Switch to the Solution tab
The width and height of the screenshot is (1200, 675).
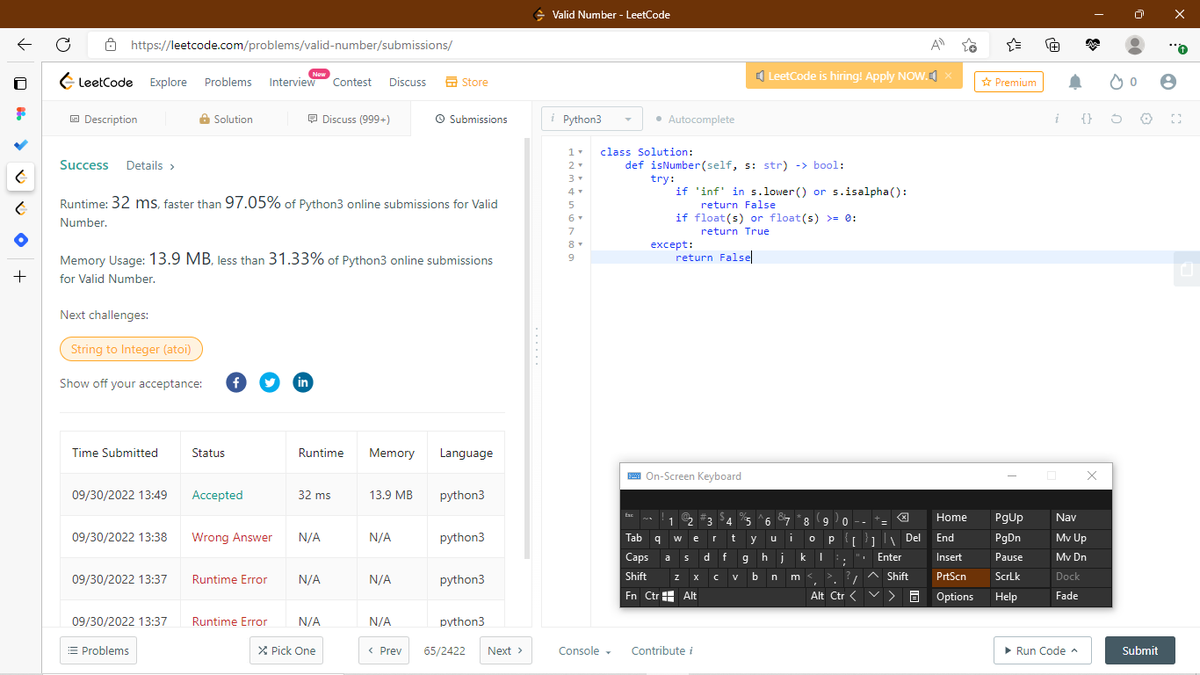pyautogui.click(x=227, y=119)
